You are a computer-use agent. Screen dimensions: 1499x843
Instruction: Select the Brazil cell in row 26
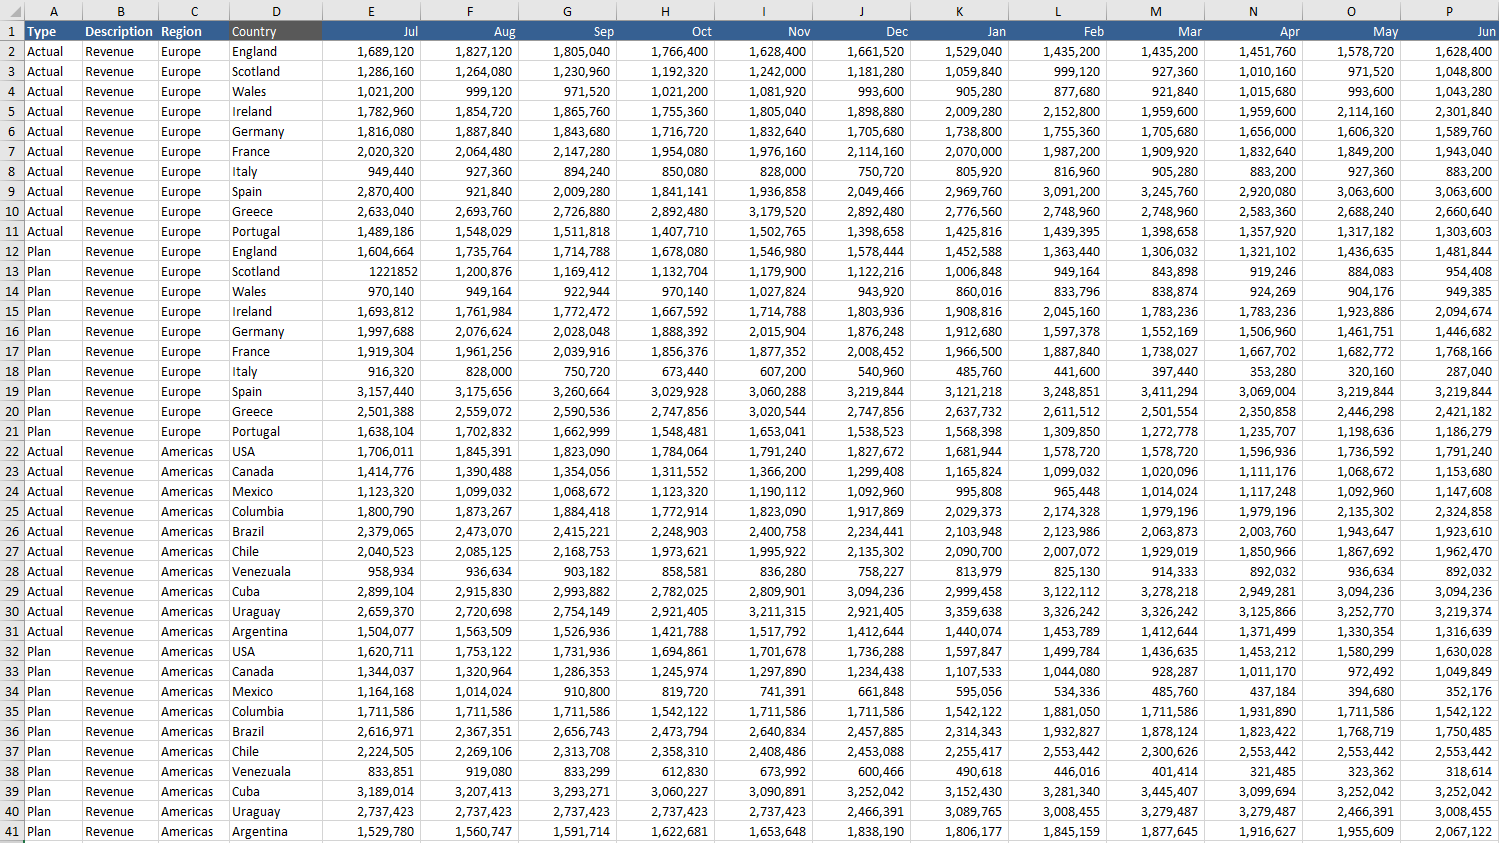click(276, 531)
